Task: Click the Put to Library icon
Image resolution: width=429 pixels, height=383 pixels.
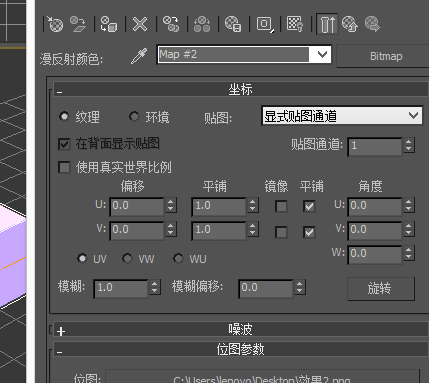Action: coord(233,24)
